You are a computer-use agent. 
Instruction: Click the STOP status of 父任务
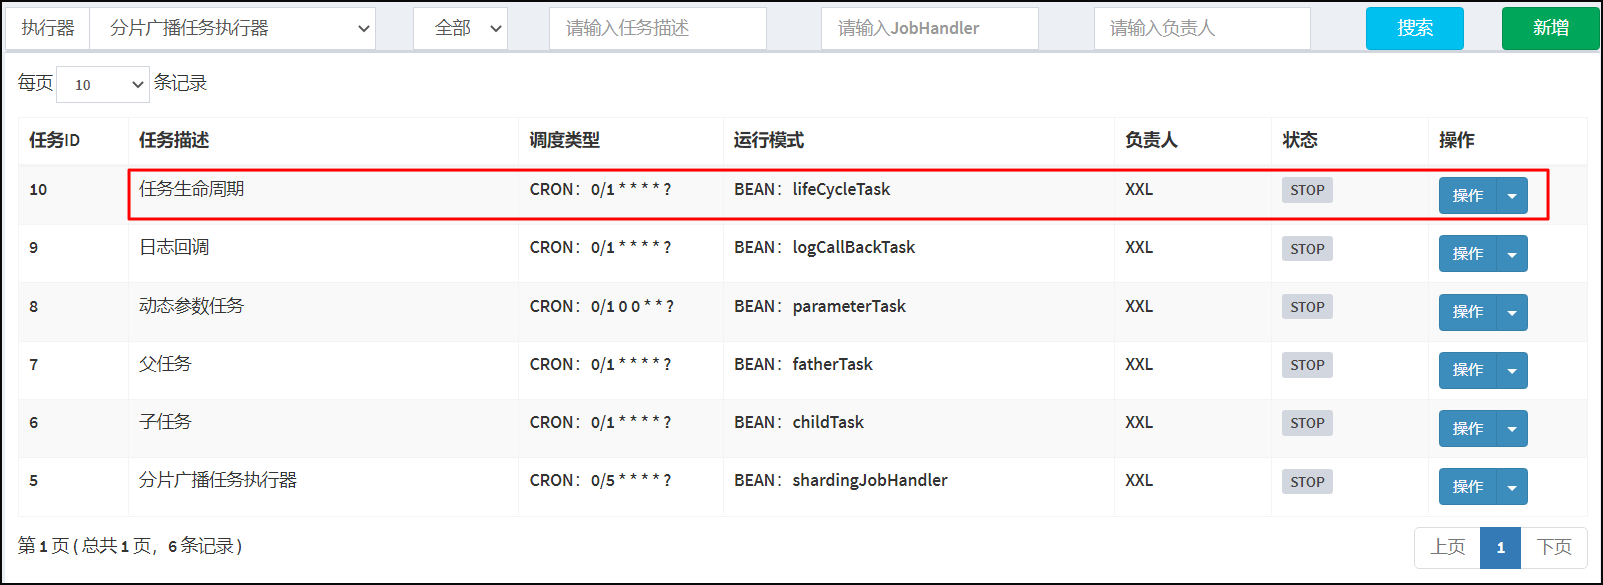coord(1307,365)
